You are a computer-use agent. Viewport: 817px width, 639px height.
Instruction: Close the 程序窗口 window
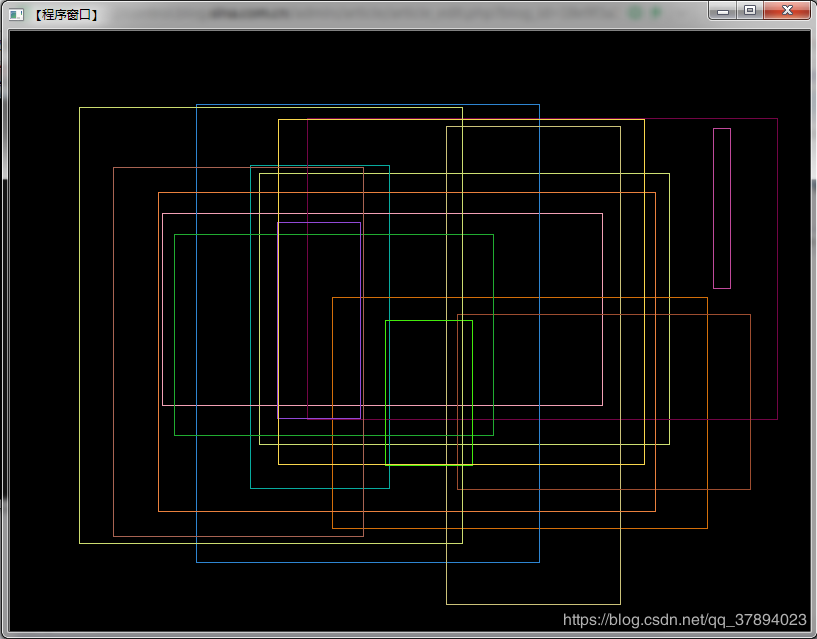point(787,10)
